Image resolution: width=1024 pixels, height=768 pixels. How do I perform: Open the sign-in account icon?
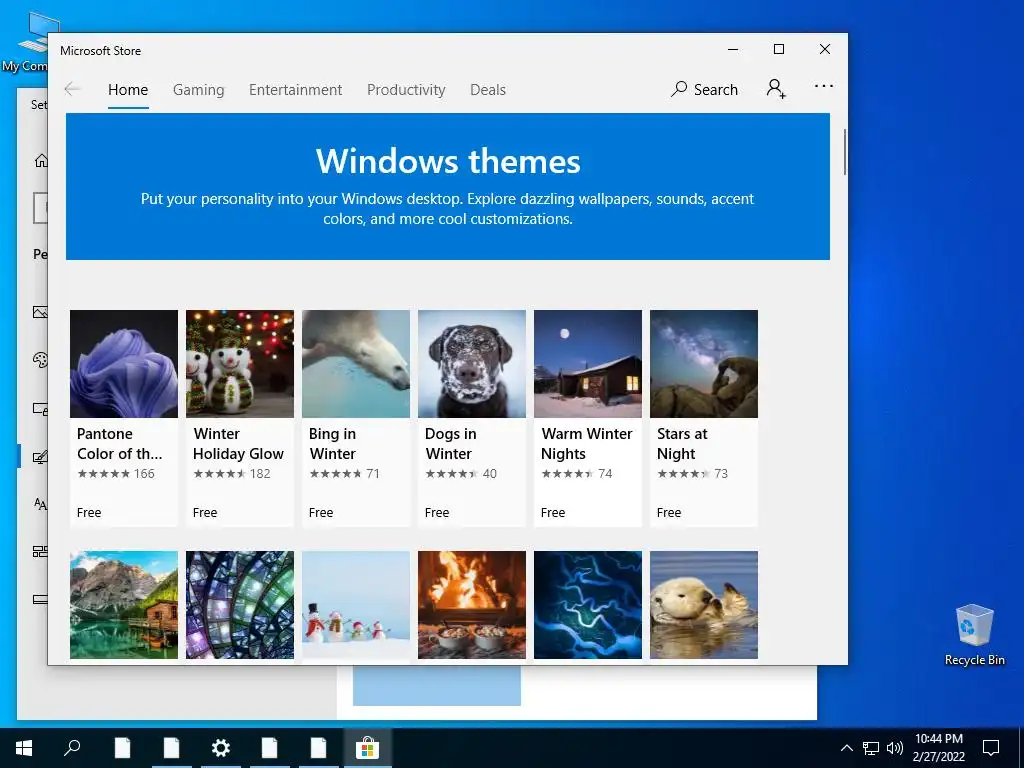click(776, 88)
